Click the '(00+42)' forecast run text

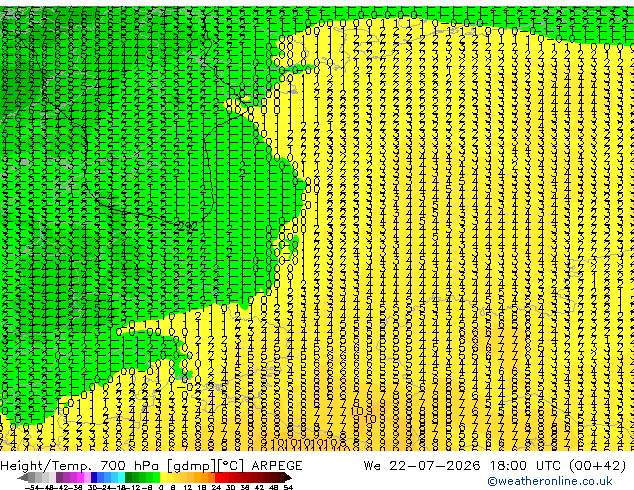coord(597,466)
